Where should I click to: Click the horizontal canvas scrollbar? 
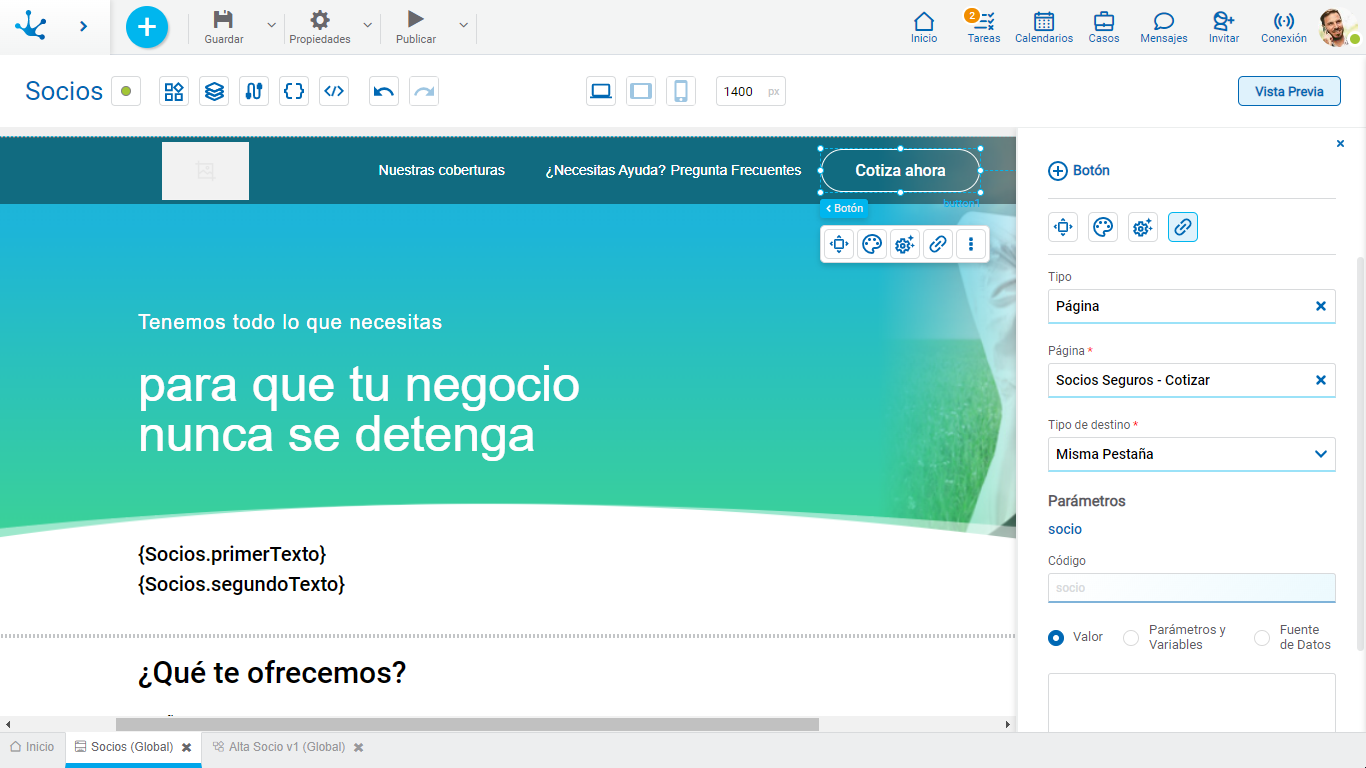[467, 724]
